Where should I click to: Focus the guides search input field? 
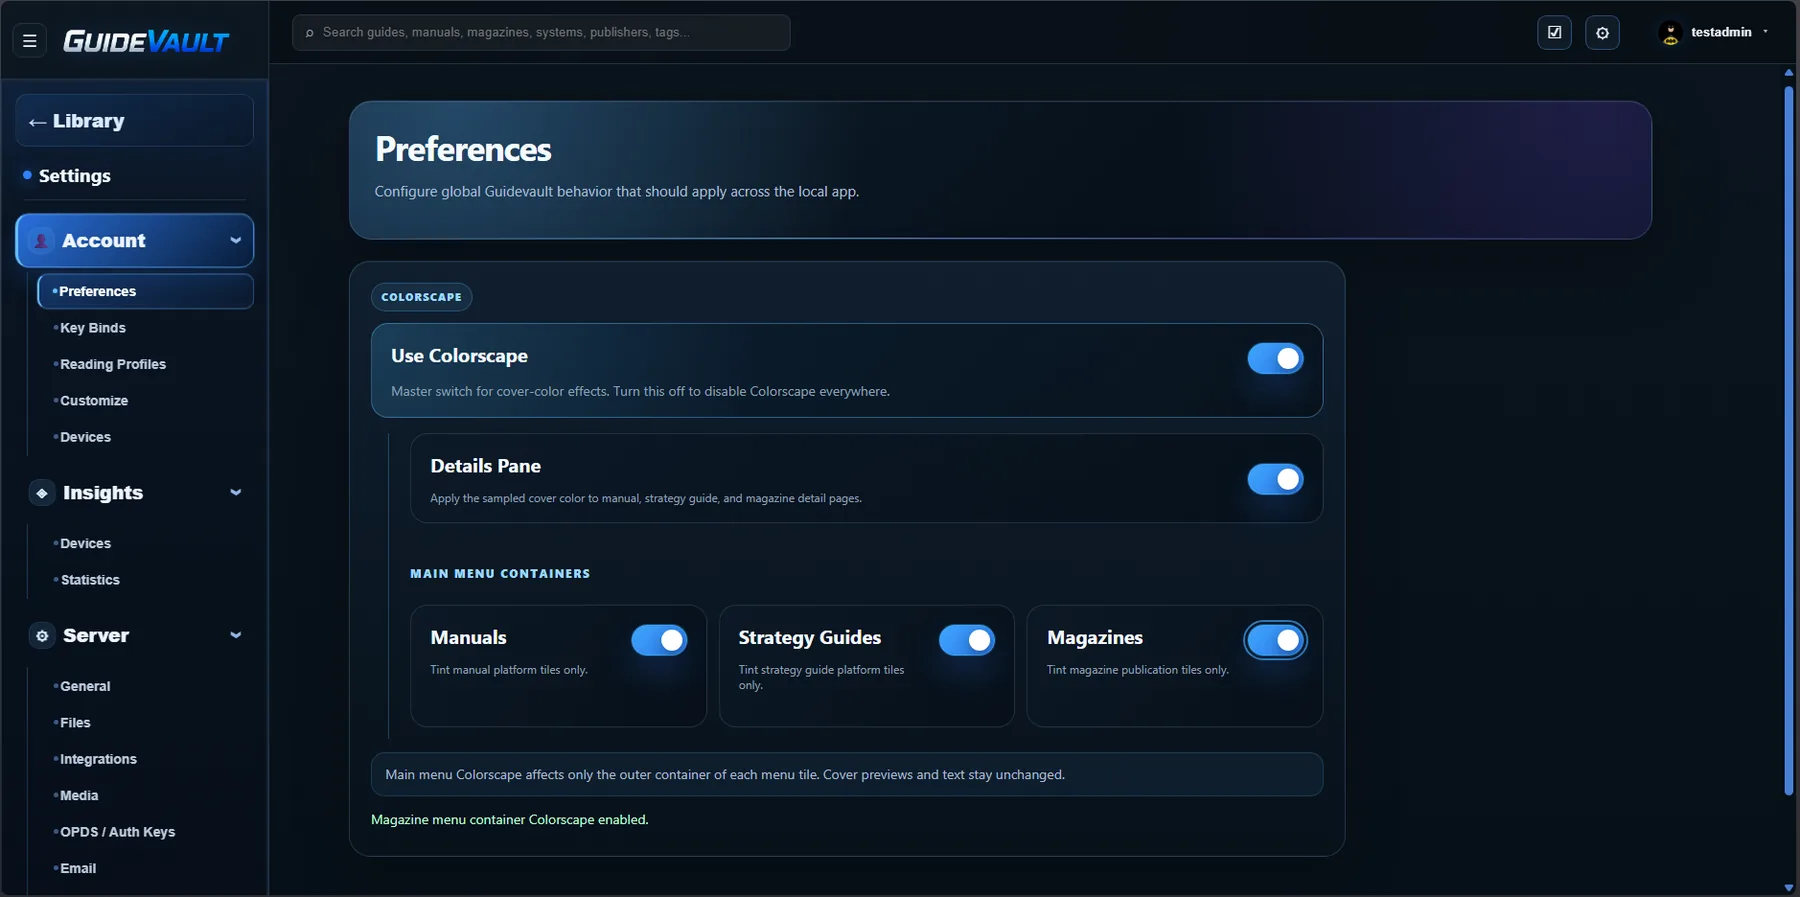[541, 33]
